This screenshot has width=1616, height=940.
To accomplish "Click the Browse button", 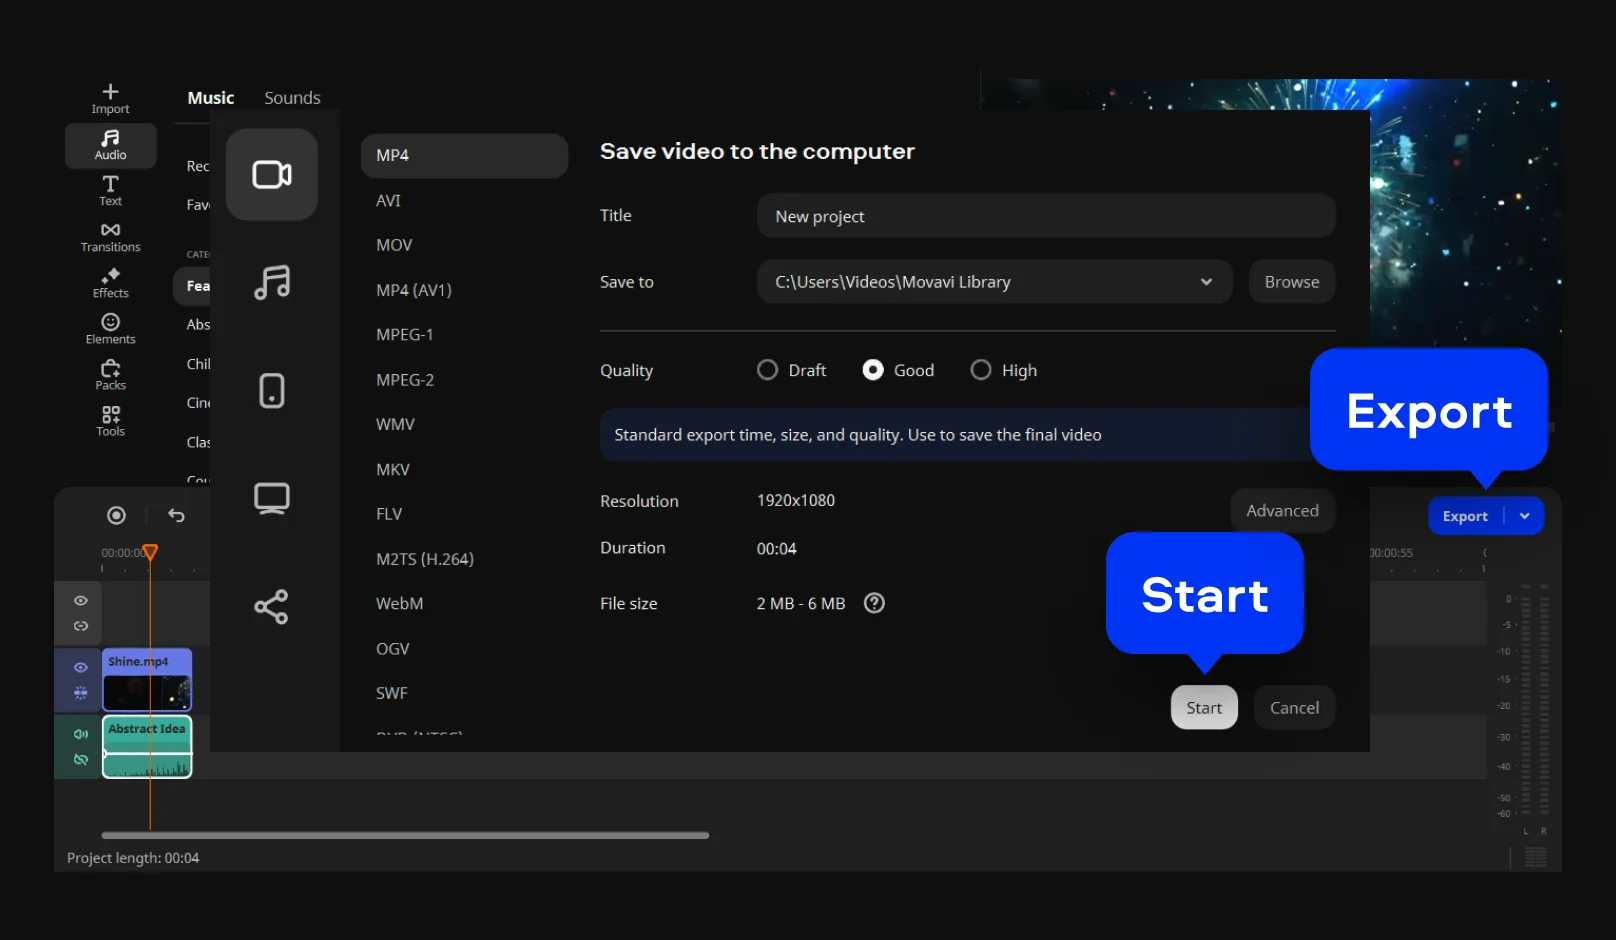I will (x=1291, y=282).
